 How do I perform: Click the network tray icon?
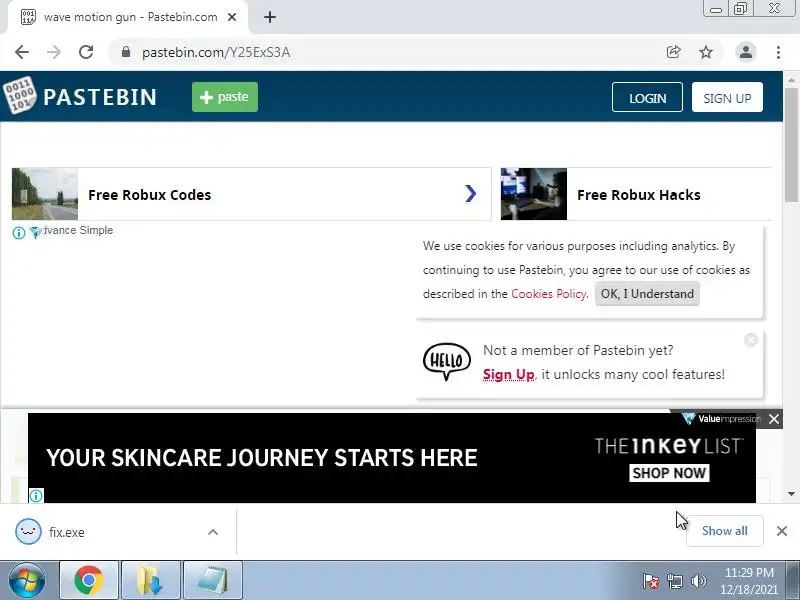(674, 581)
